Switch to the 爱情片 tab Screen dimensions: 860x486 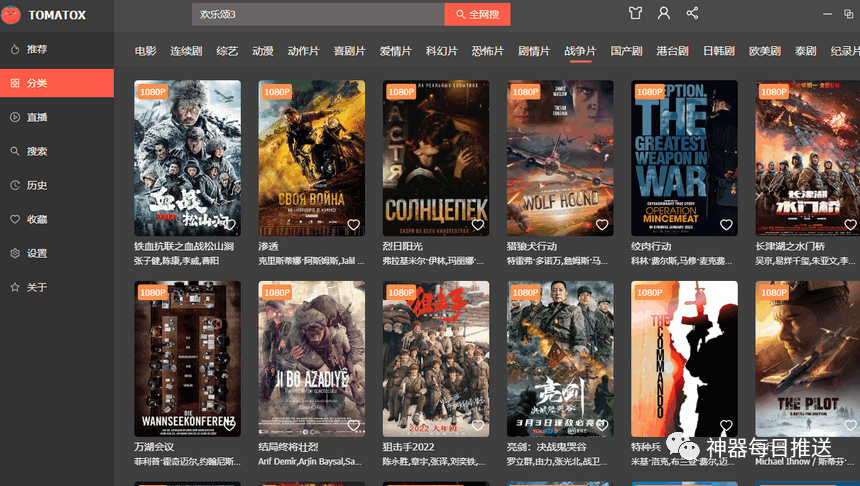pos(395,51)
